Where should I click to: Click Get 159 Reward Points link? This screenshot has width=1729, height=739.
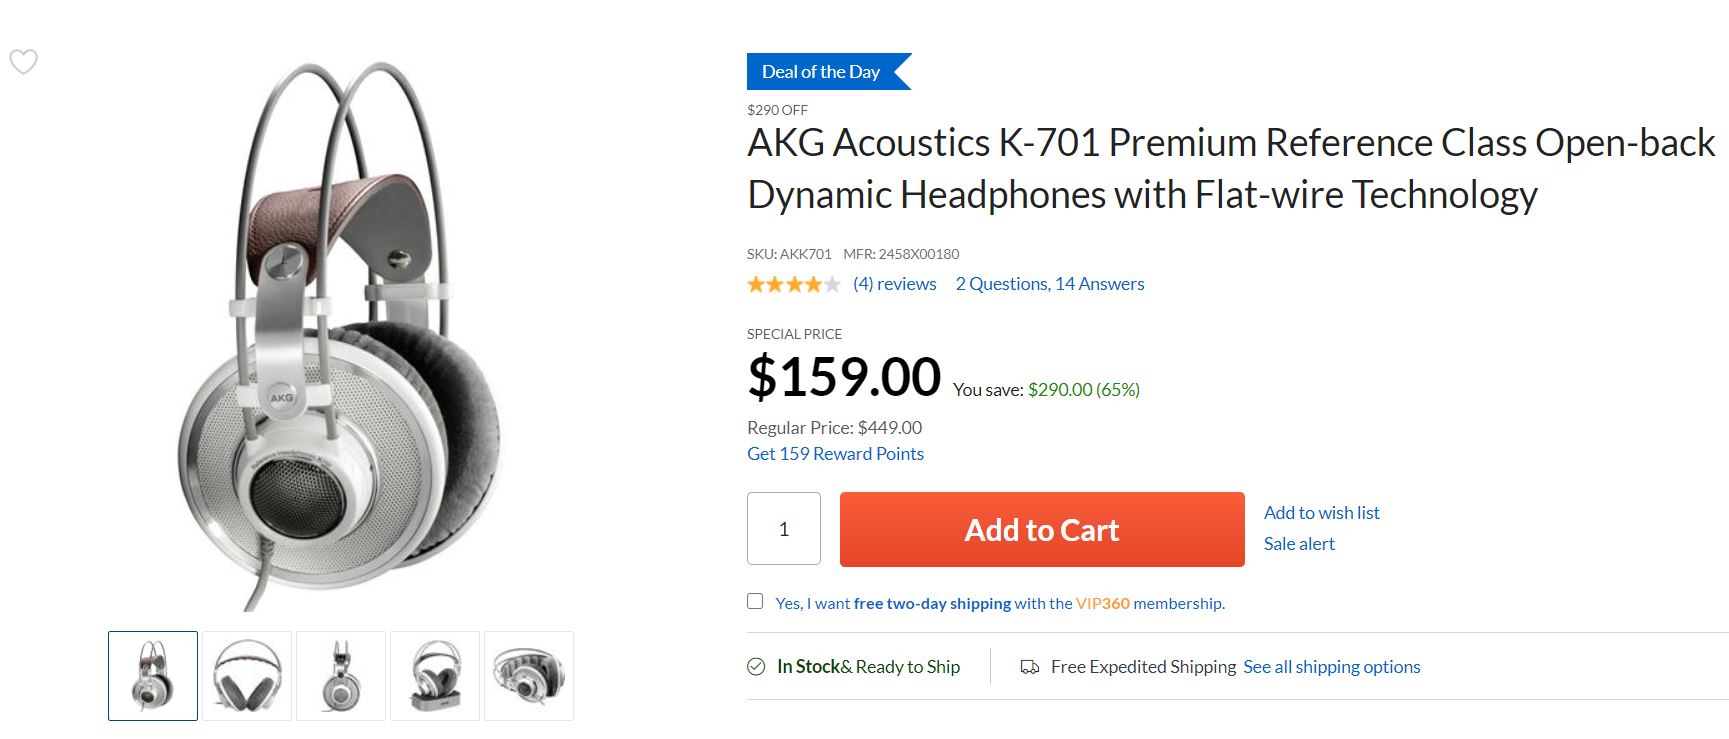coord(835,454)
